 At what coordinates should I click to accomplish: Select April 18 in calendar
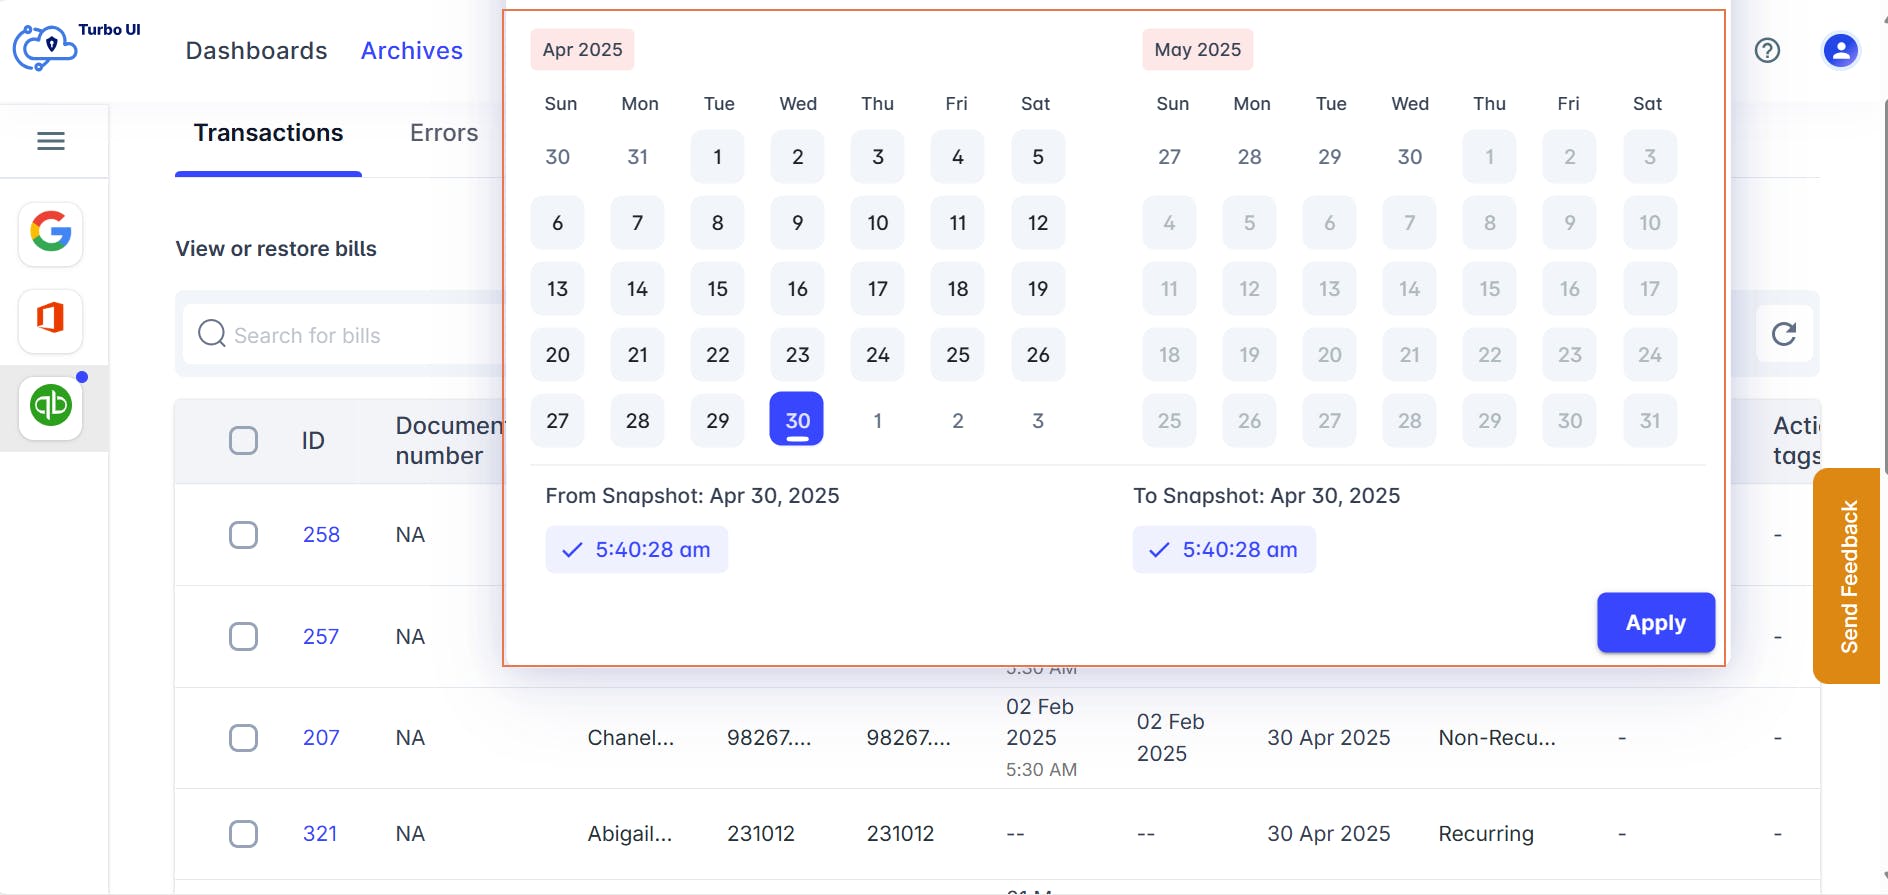[x=957, y=289]
